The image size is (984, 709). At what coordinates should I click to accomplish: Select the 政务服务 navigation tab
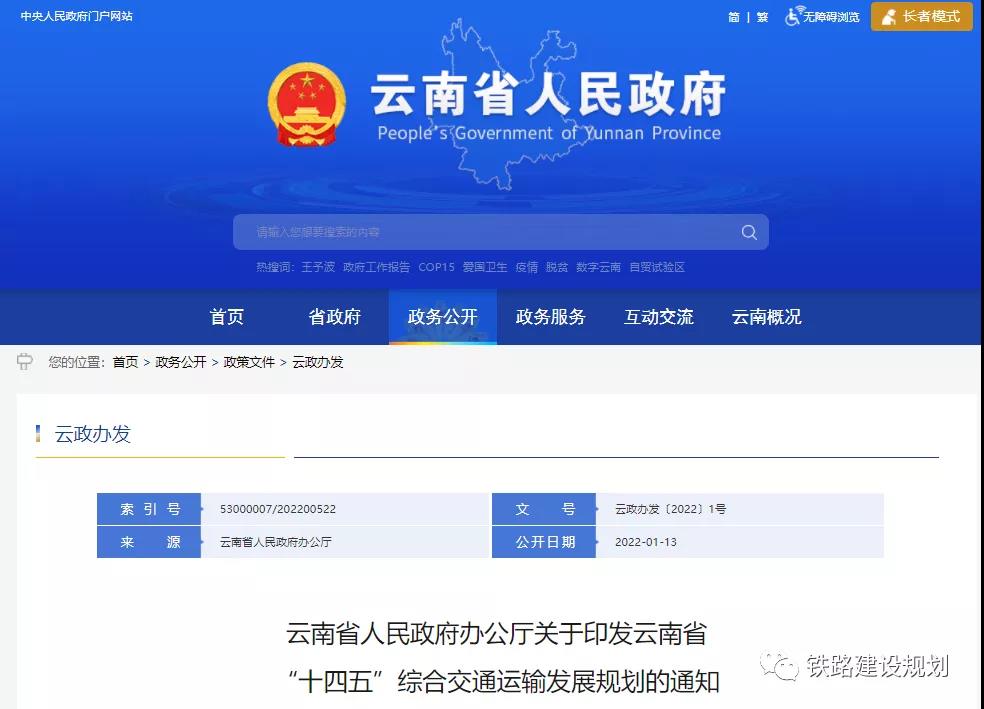550,316
